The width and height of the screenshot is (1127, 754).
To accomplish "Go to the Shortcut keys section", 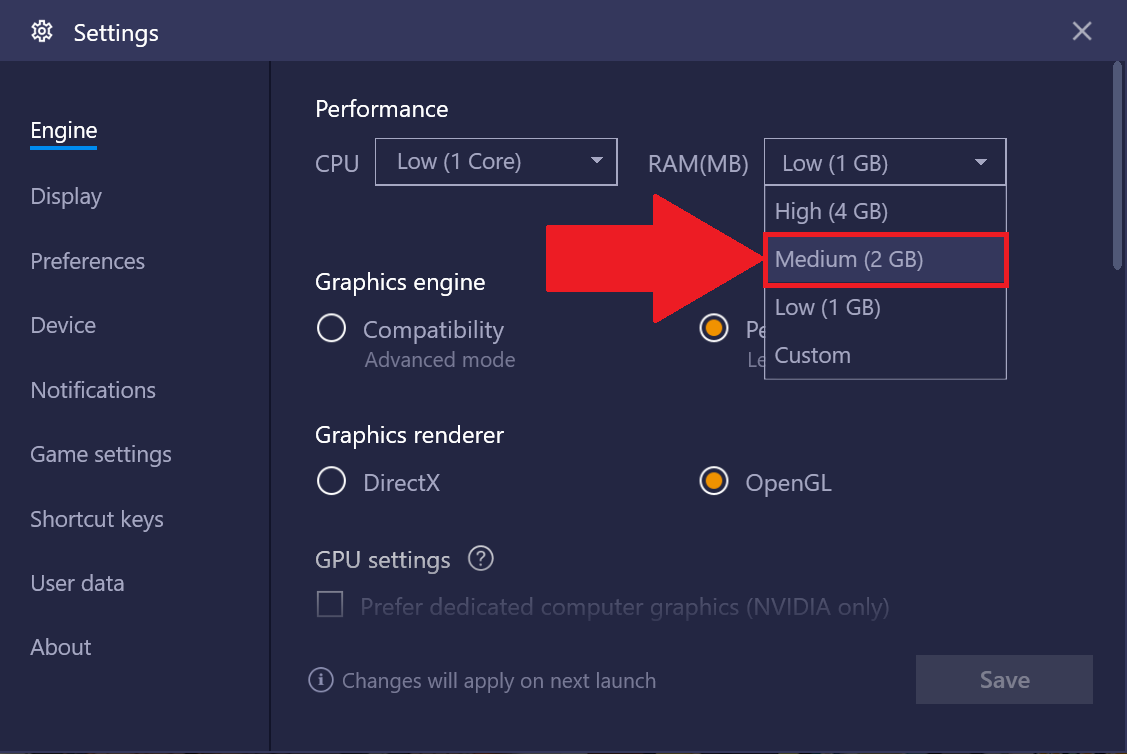I will coord(97,519).
